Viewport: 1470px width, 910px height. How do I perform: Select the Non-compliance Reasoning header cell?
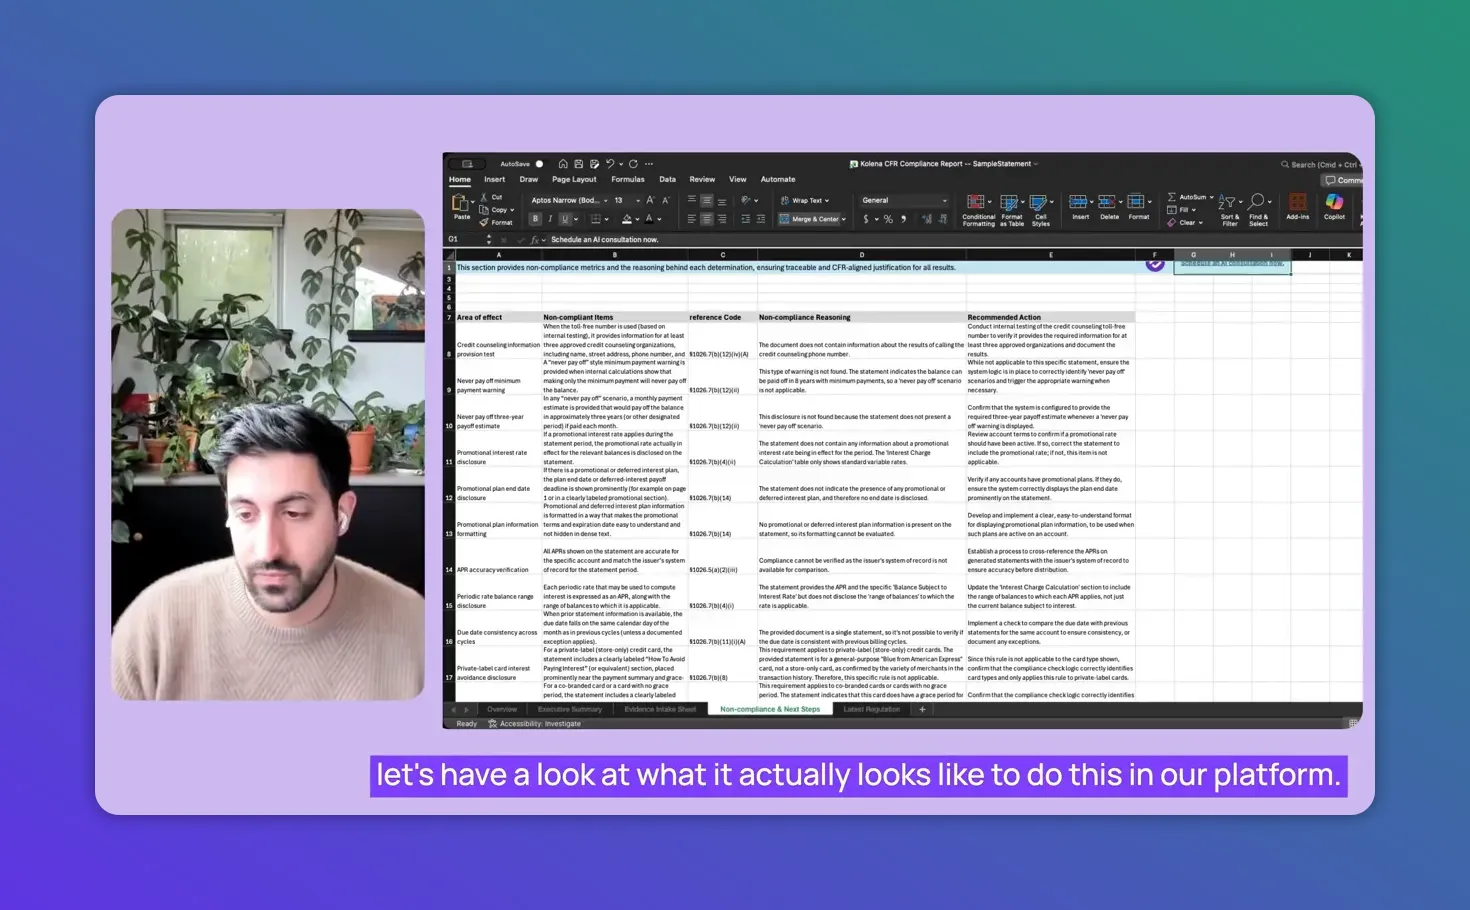[861, 317]
